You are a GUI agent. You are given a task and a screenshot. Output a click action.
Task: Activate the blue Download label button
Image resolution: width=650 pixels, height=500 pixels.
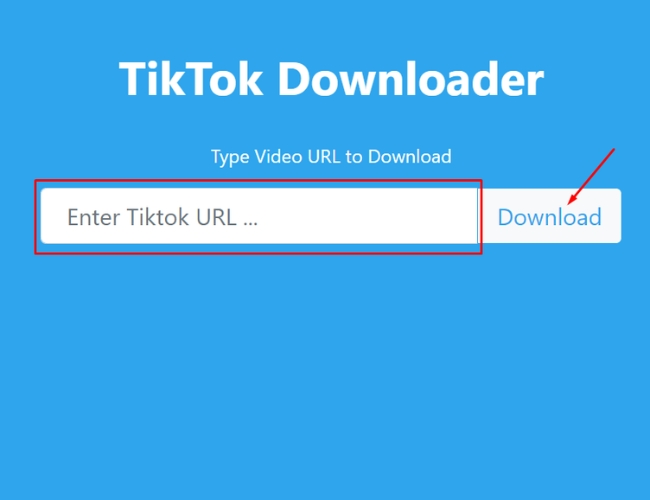(x=550, y=217)
